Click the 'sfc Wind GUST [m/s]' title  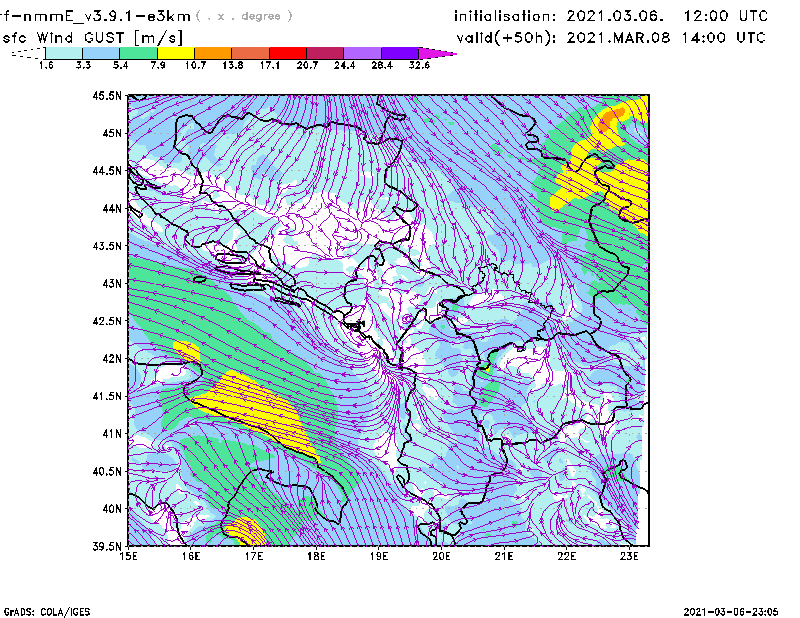[92, 38]
